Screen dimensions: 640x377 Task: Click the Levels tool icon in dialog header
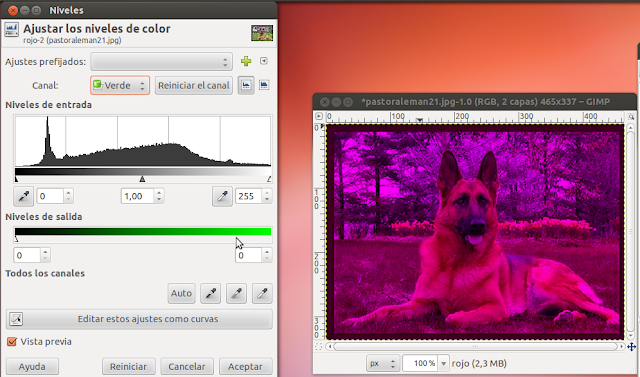11,30
